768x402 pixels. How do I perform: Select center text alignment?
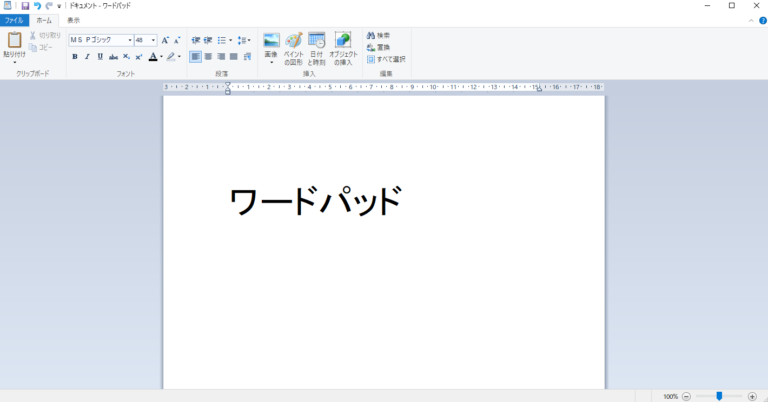[x=208, y=57]
